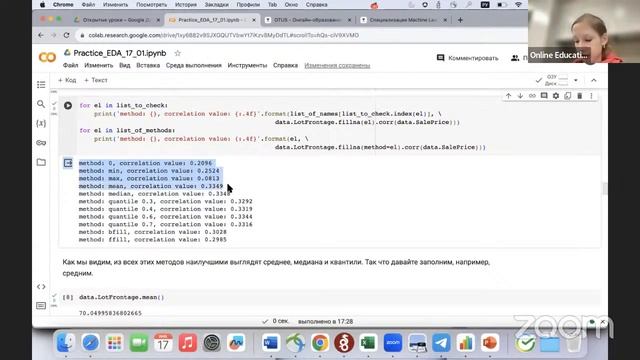
Task: Open the Files folder panel in sidebar
Action: [41, 162]
